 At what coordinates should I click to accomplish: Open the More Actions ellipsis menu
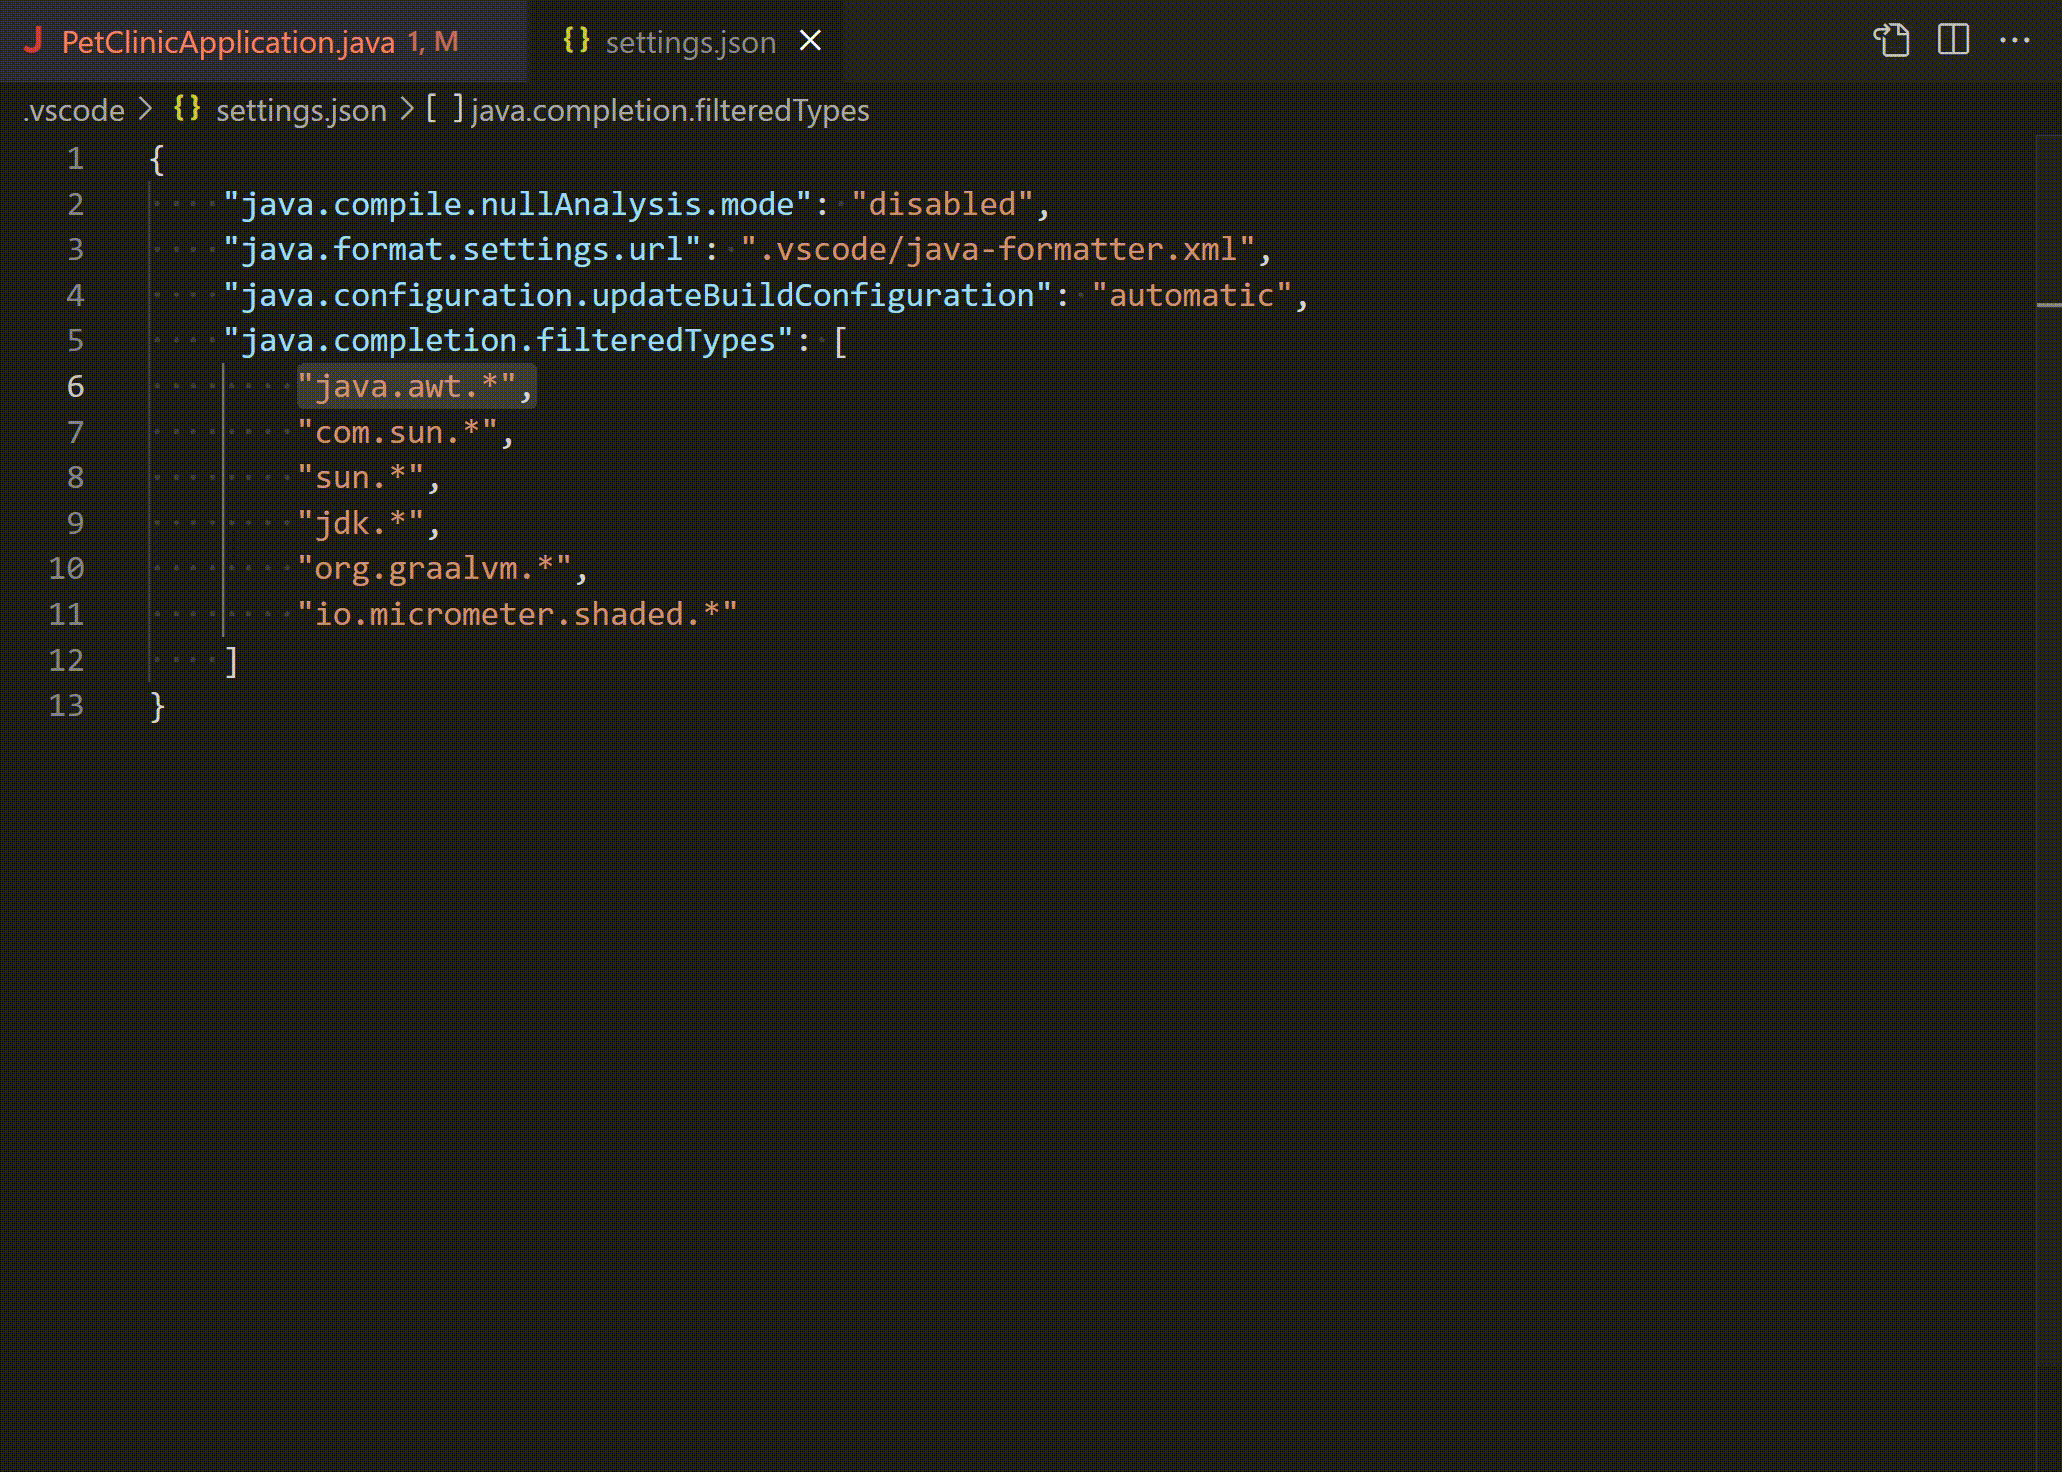(2014, 41)
